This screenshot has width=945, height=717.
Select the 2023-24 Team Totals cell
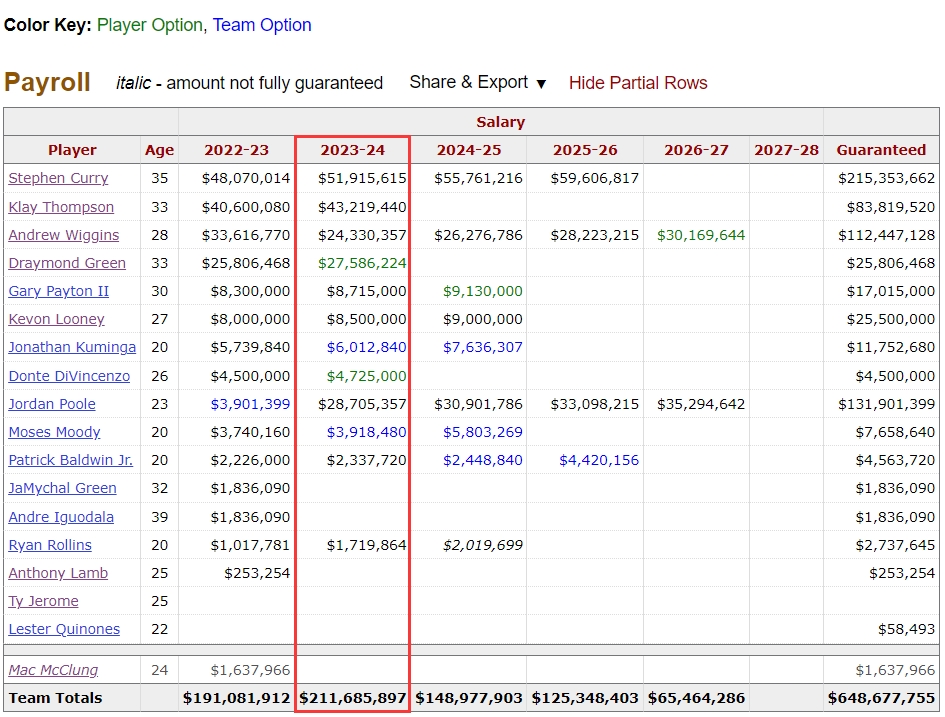[x=352, y=698]
